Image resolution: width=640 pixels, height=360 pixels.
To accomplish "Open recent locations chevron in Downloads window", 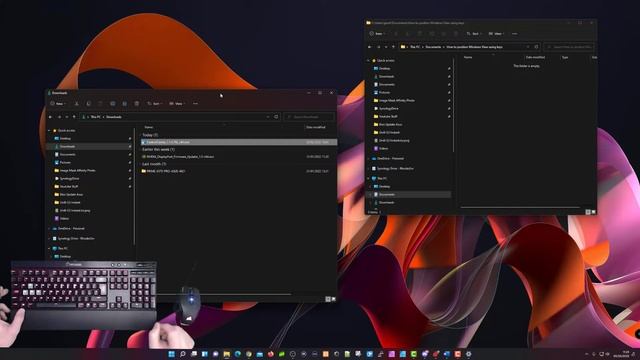I will [67, 117].
